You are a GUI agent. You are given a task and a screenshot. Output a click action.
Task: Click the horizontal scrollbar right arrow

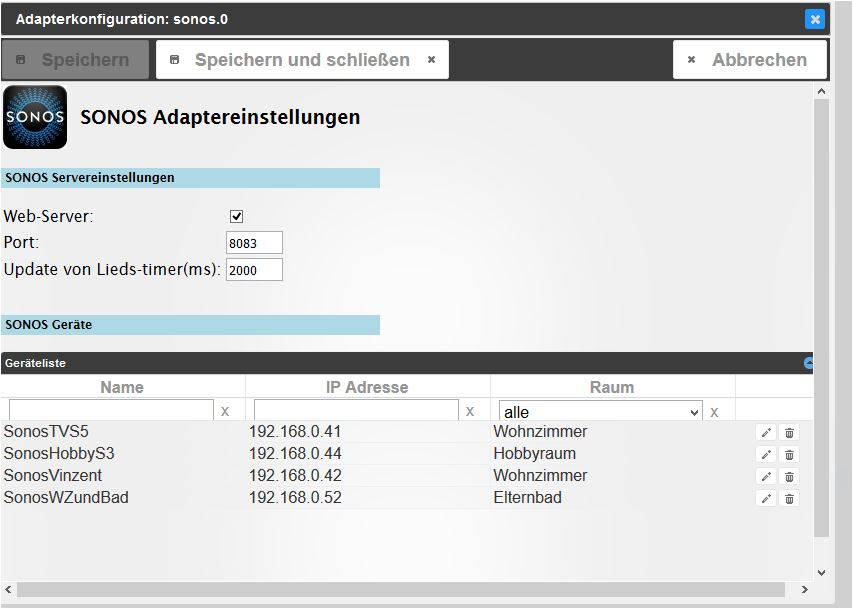point(805,589)
